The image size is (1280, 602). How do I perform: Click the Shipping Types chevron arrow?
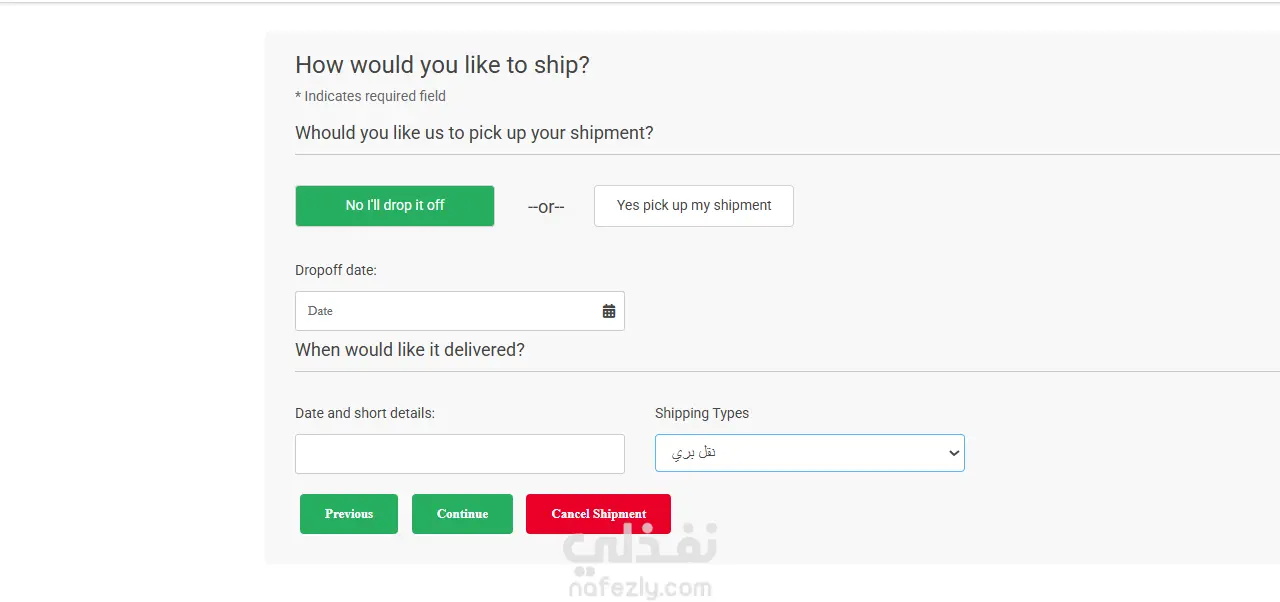pos(953,453)
